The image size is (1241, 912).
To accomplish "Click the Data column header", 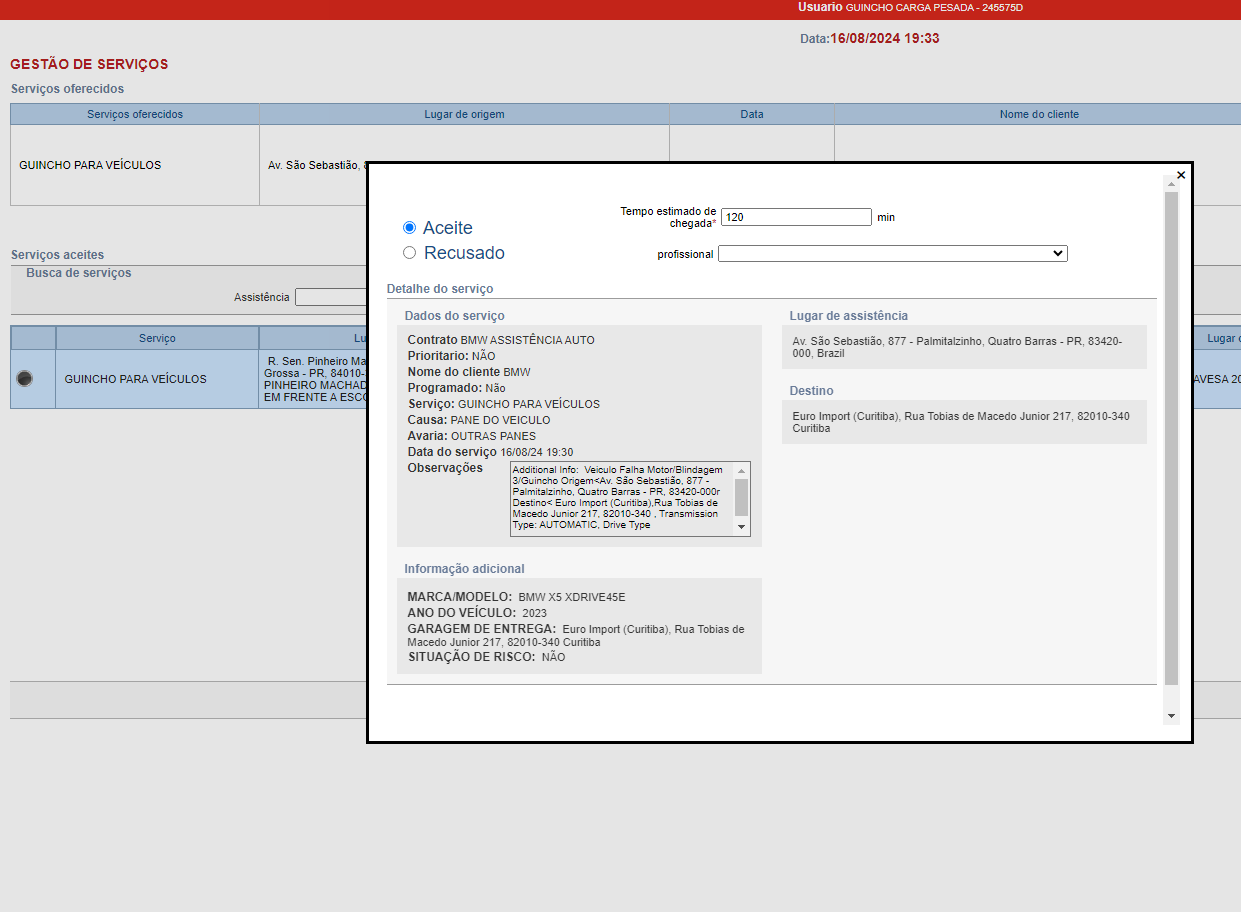I will coord(752,114).
